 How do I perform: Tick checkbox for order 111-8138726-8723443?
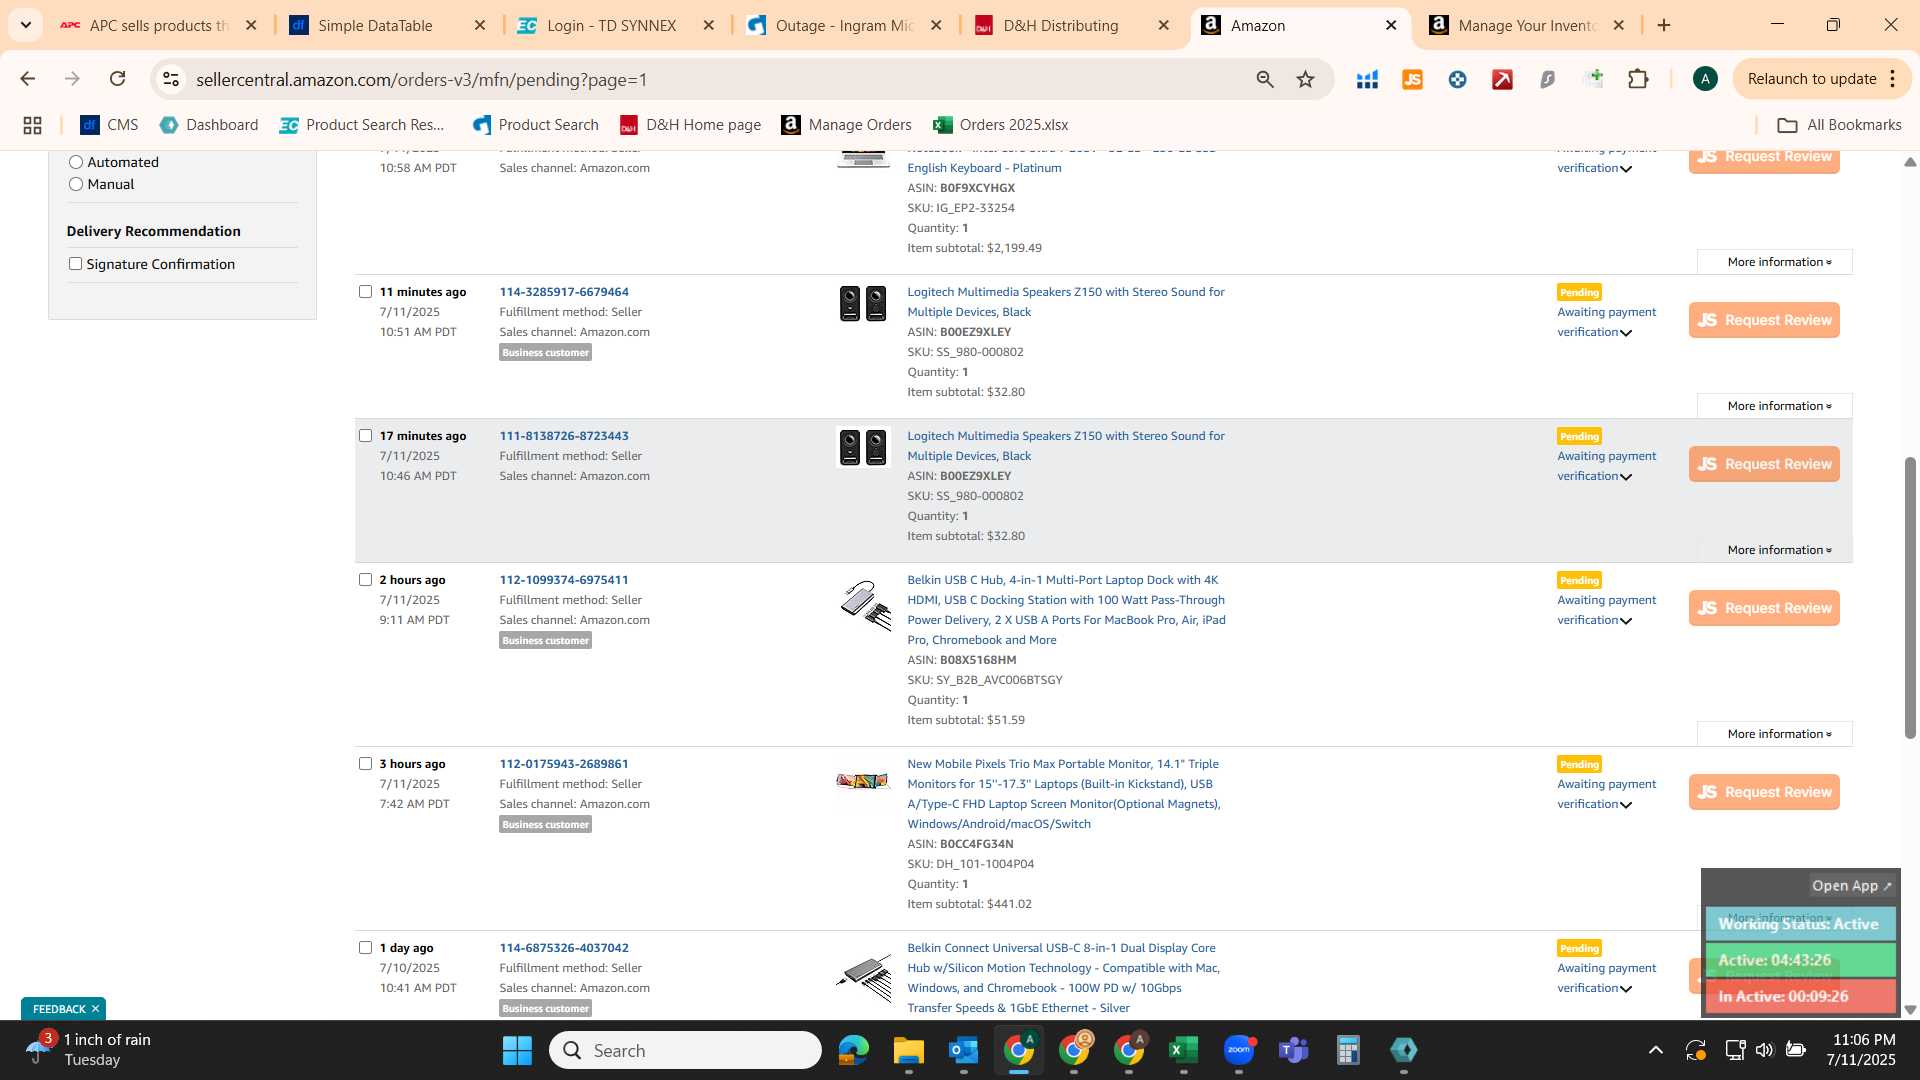tap(365, 436)
